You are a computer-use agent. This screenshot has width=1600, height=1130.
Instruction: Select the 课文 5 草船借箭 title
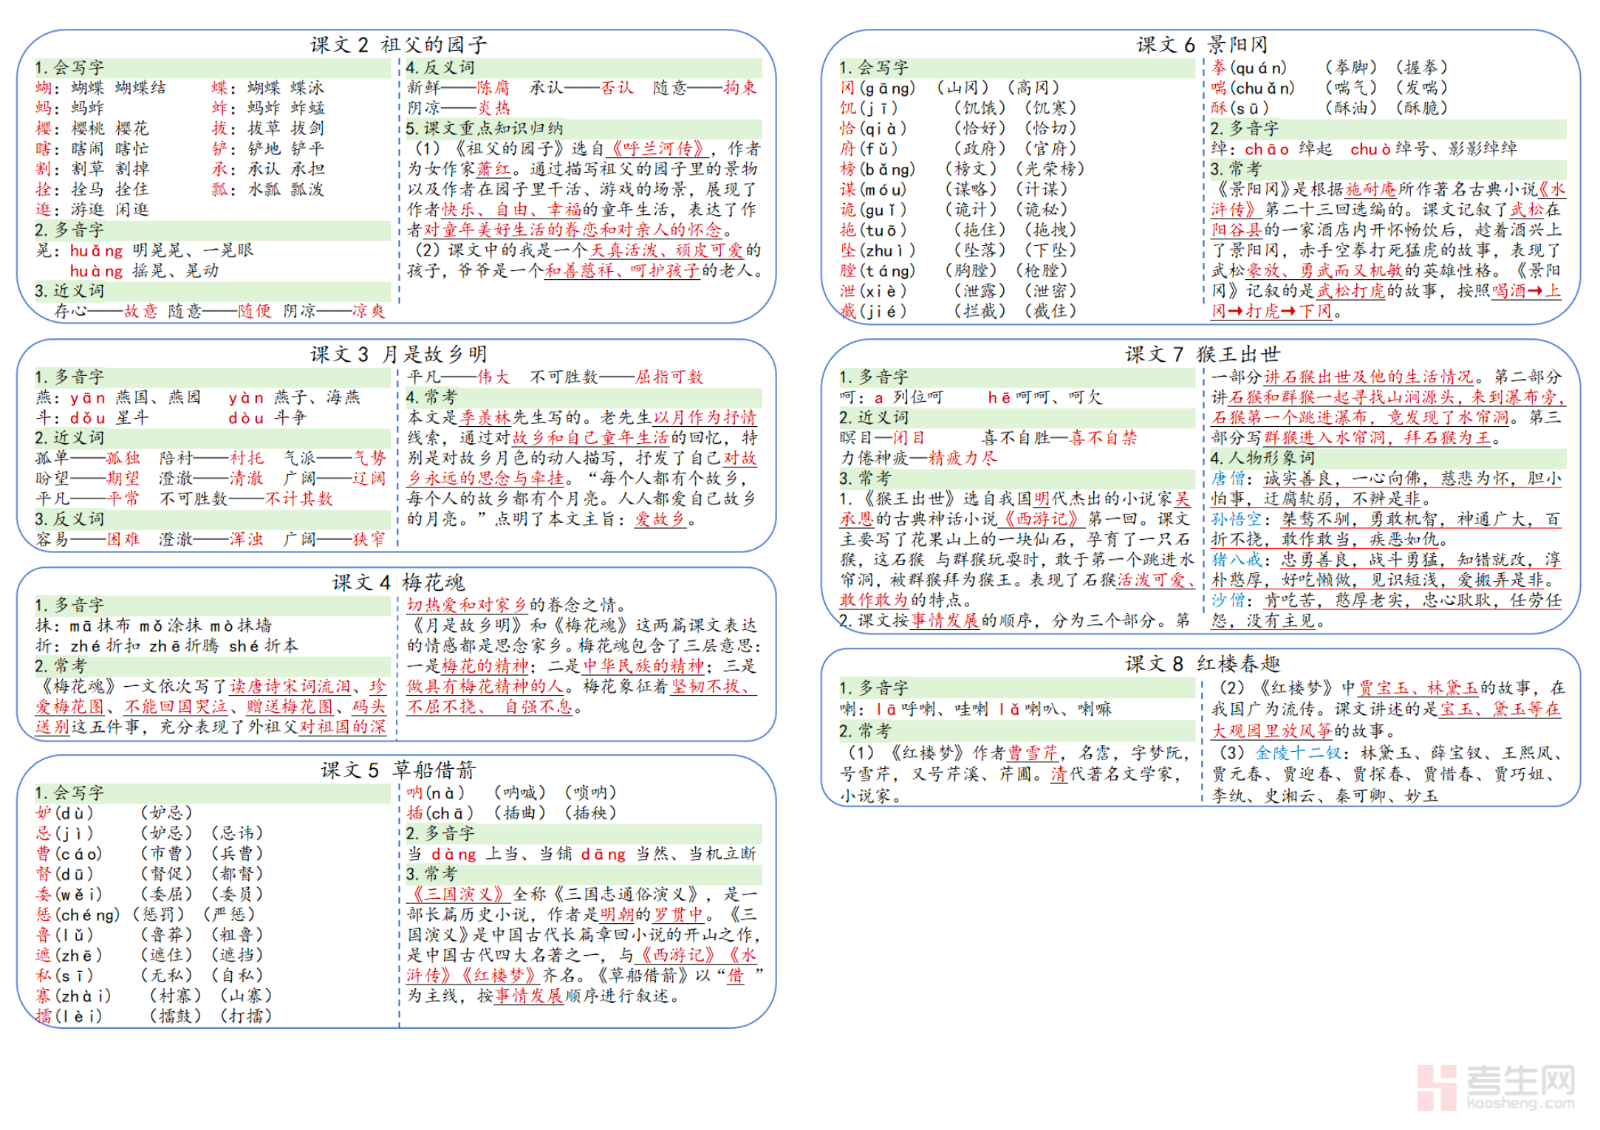[x=398, y=770]
